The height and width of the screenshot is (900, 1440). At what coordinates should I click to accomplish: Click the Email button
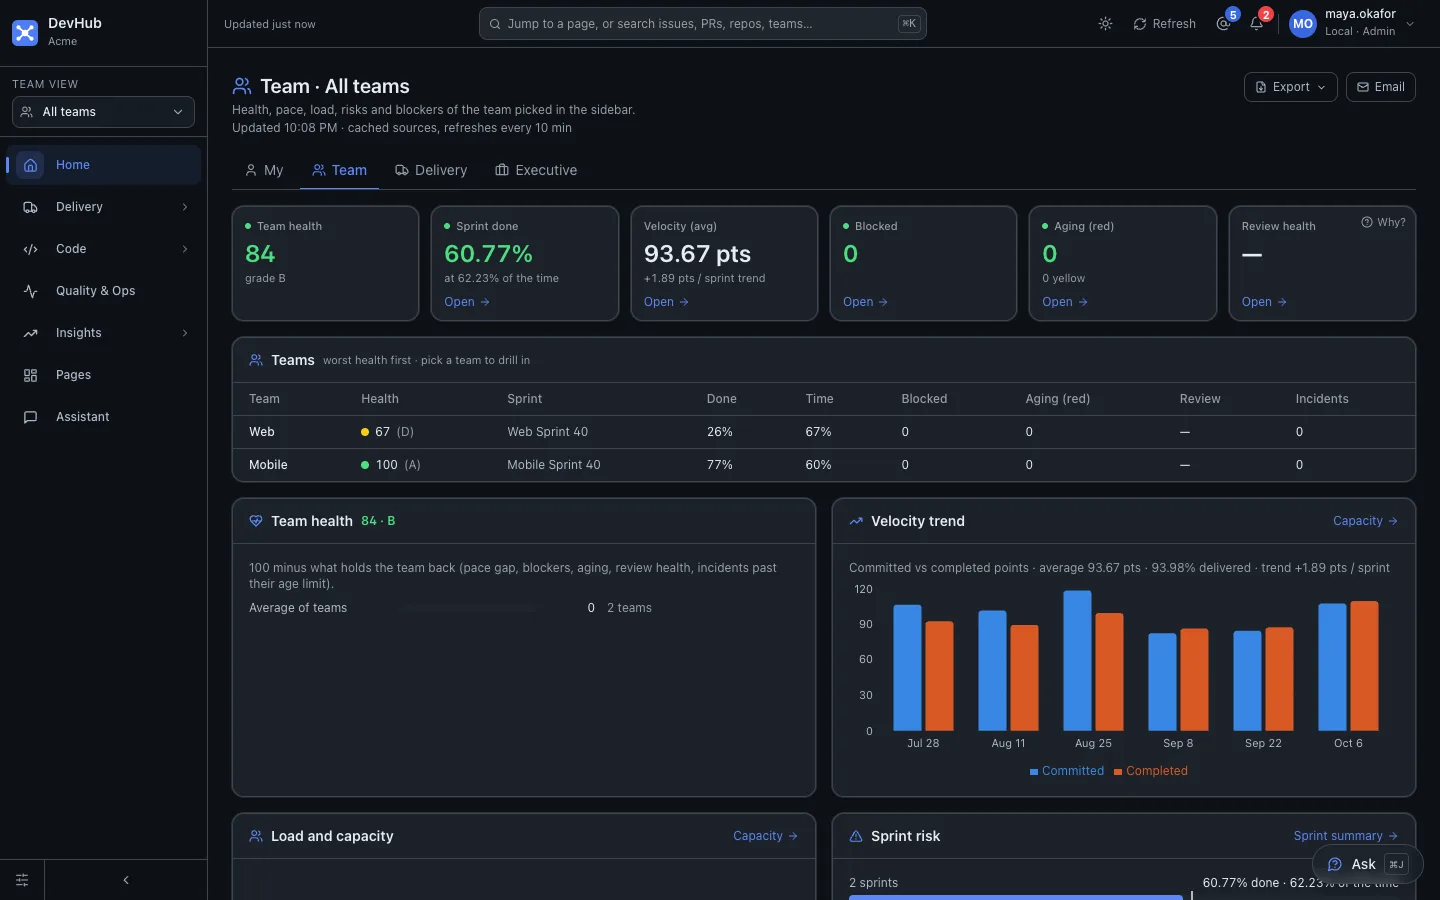(x=1381, y=87)
